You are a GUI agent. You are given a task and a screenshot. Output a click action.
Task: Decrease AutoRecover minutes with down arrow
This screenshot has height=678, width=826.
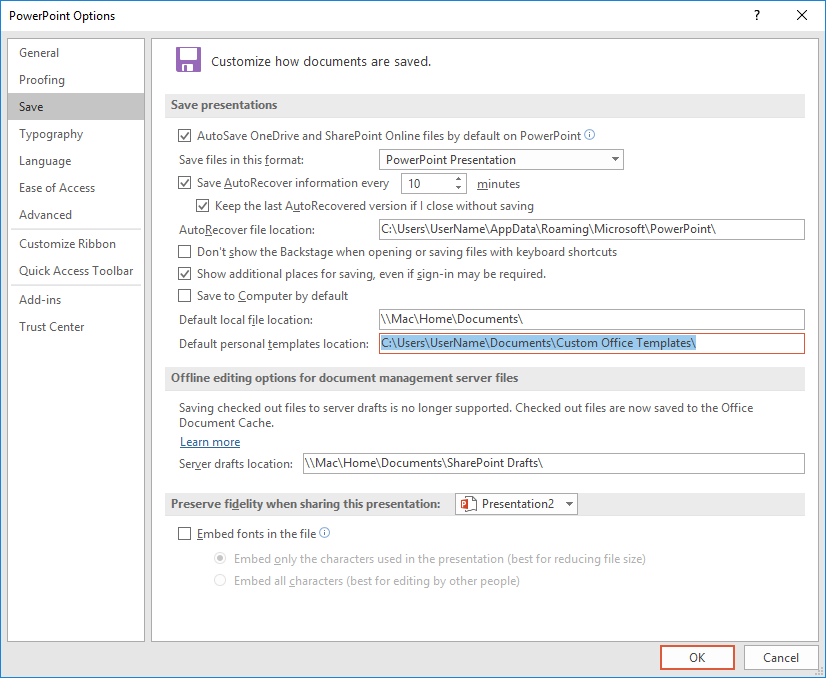pos(458,188)
